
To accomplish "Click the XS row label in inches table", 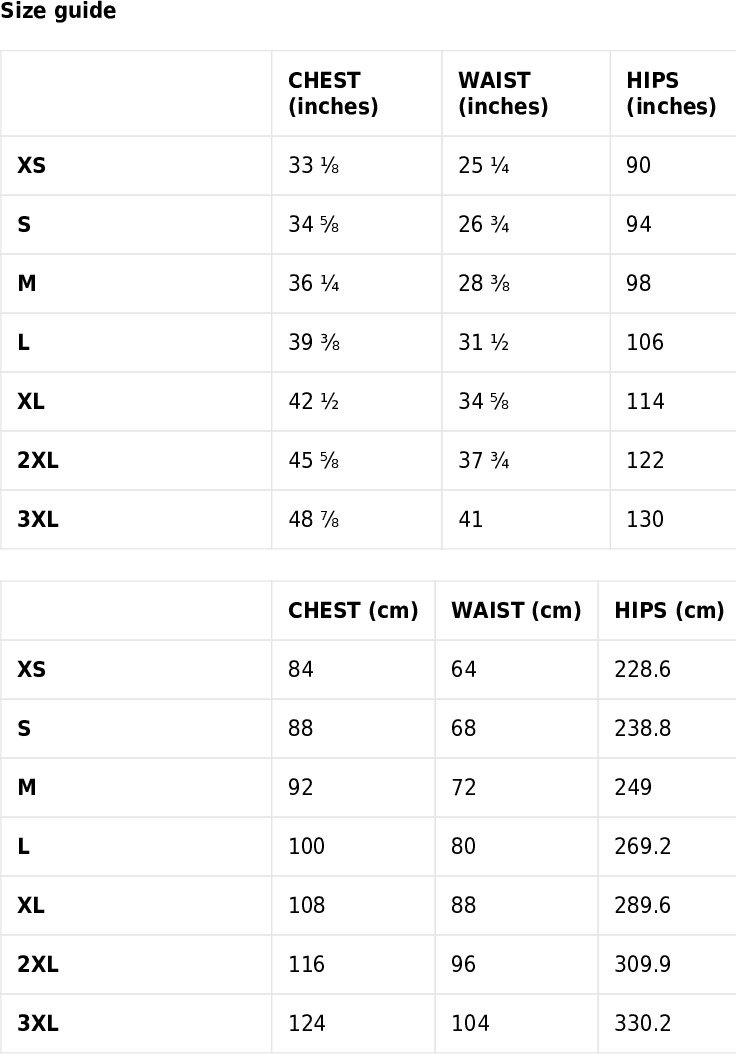I will [x=32, y=165].
